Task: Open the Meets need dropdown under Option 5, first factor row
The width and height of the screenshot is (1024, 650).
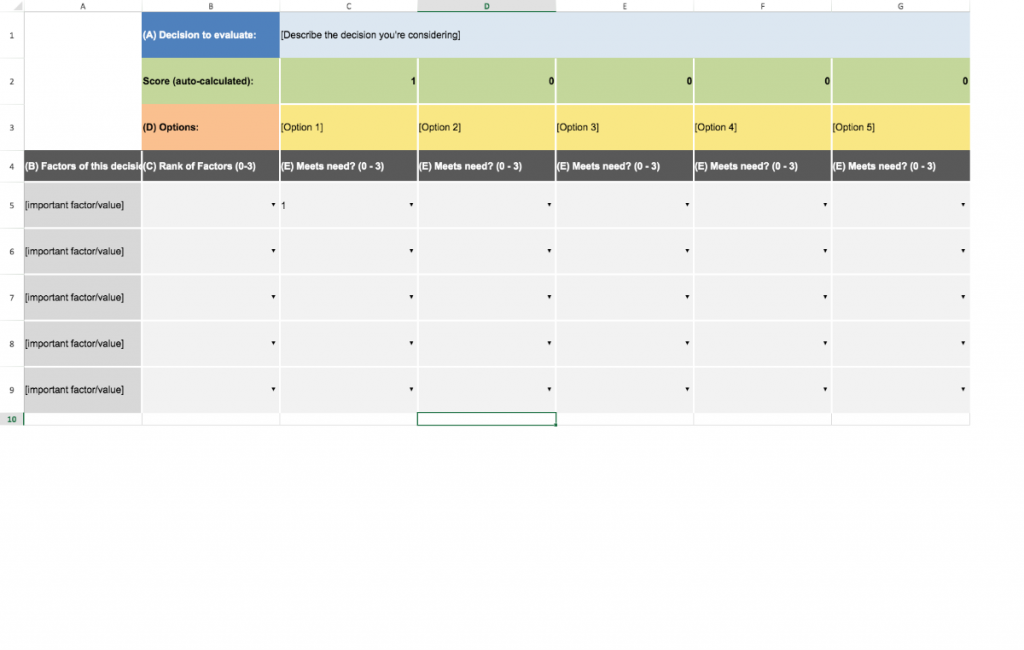Action: click(x=962, y=204)
